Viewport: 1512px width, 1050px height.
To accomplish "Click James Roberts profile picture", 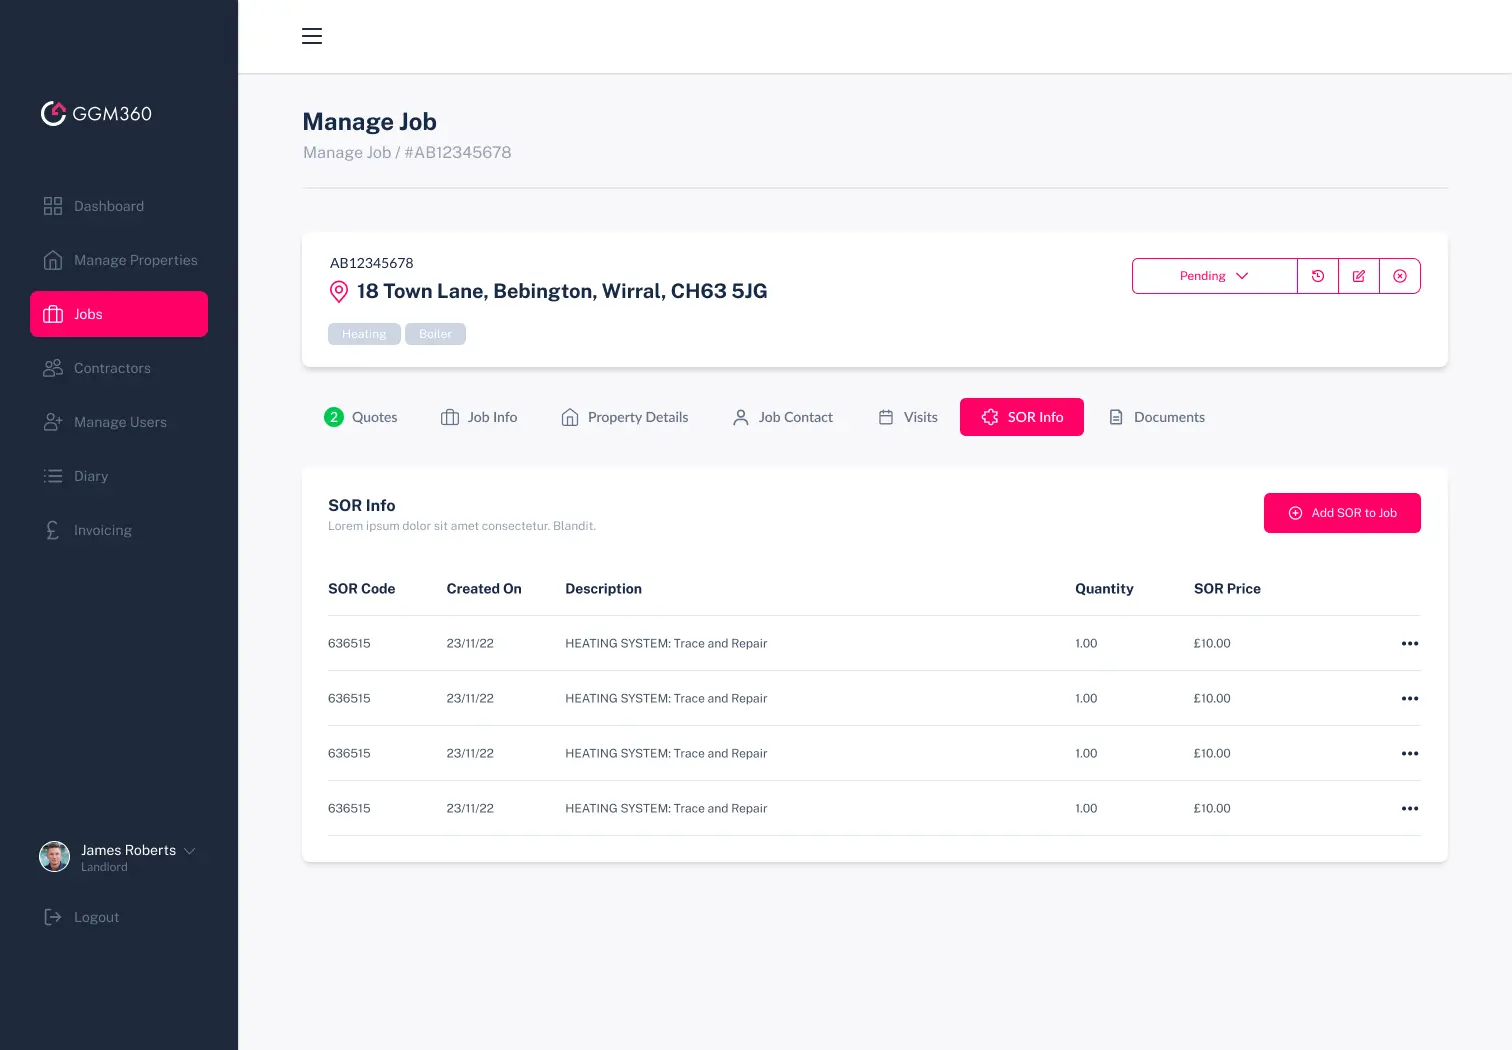I will pos(54,856).
